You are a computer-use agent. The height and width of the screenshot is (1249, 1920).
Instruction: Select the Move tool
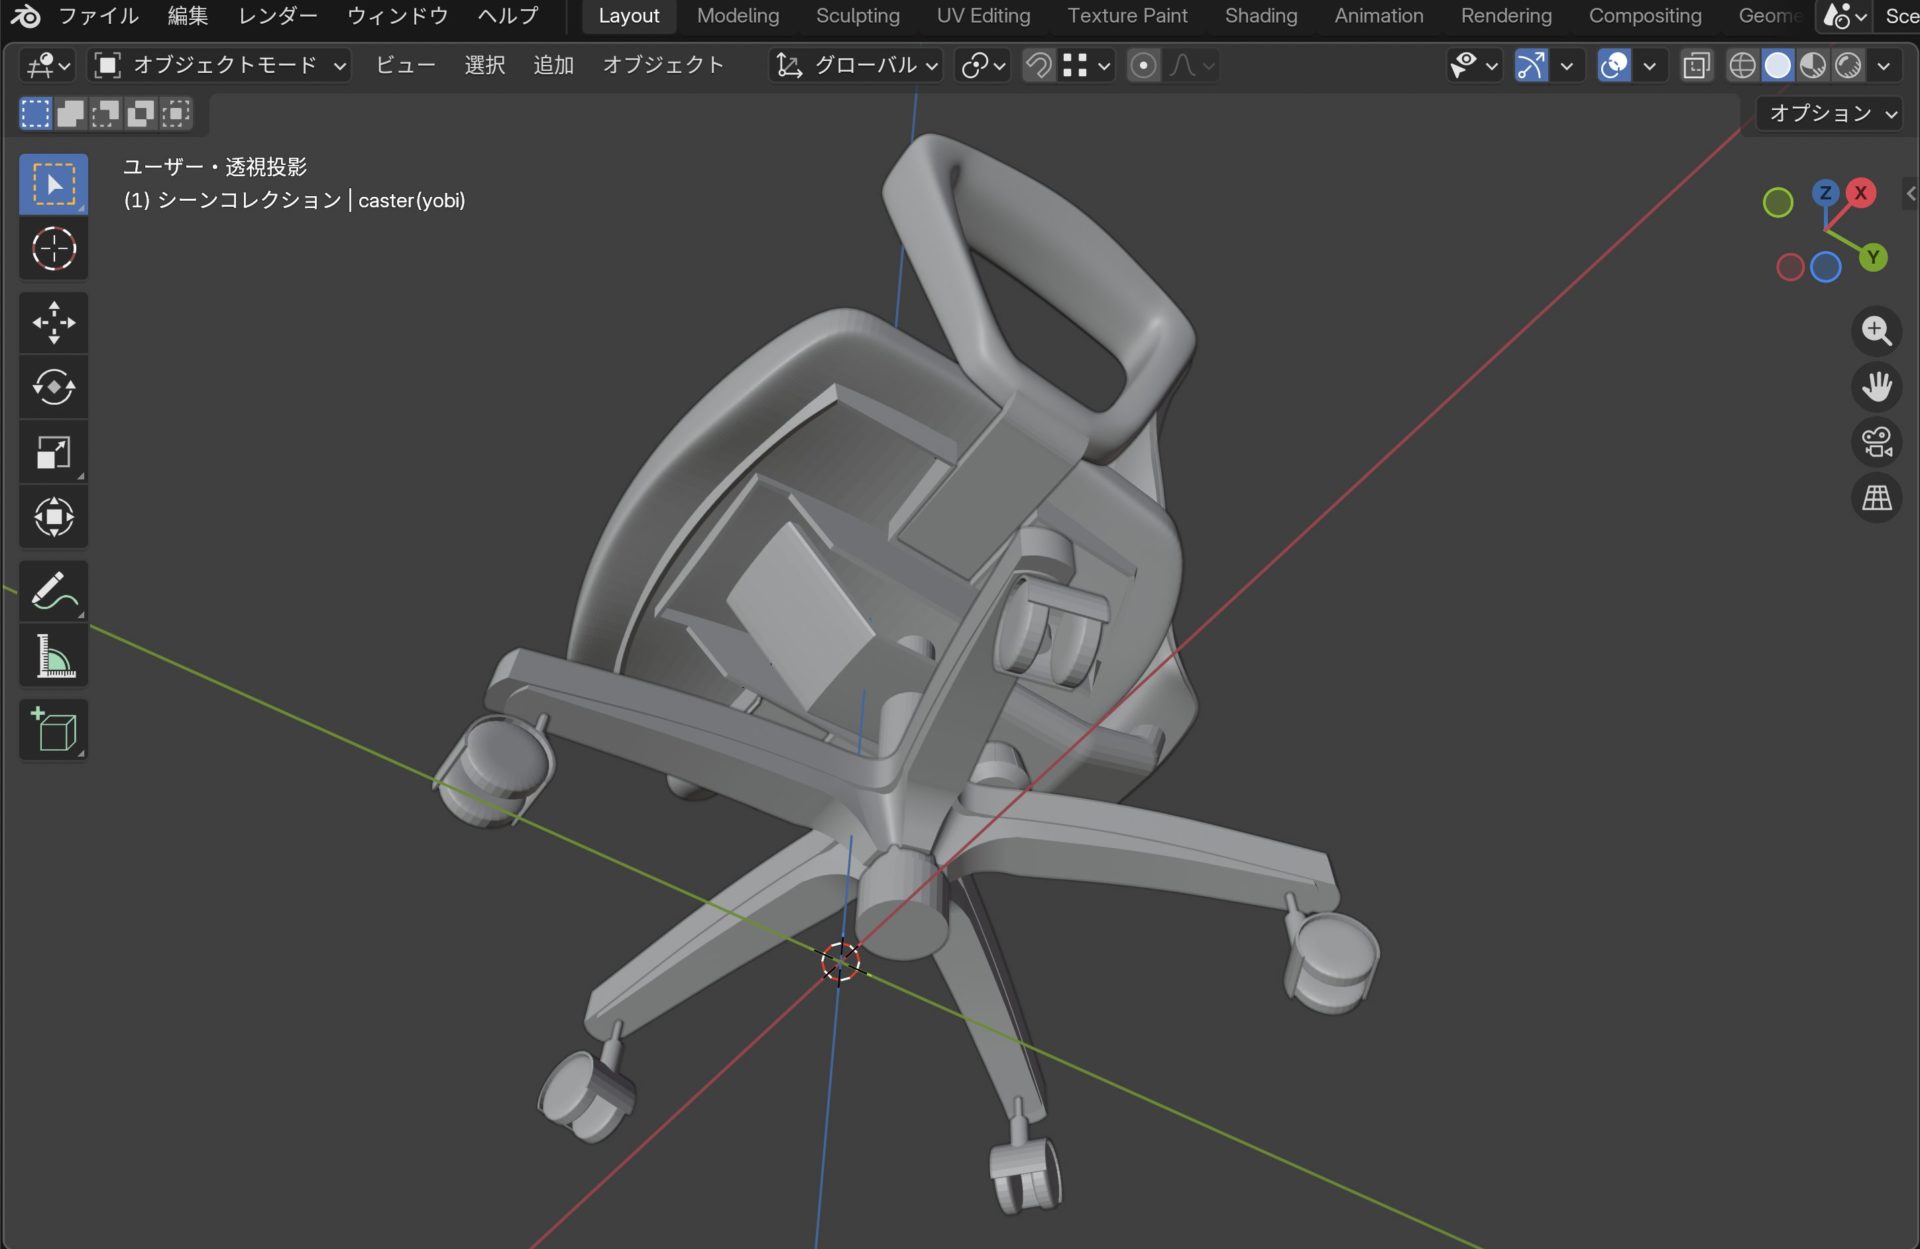53,323
